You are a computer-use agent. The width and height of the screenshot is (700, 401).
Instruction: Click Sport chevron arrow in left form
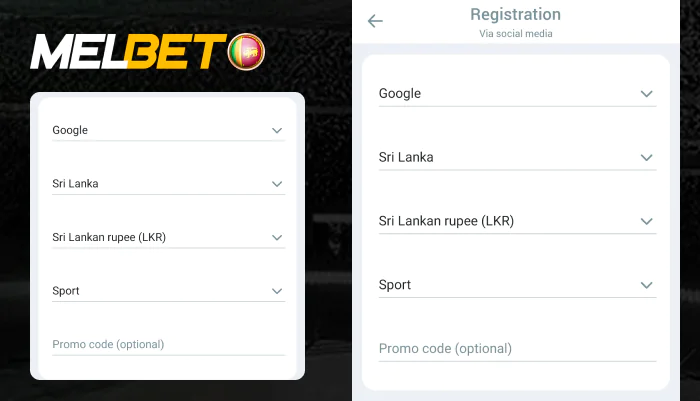pyautogui.click(x=277, y=291)
